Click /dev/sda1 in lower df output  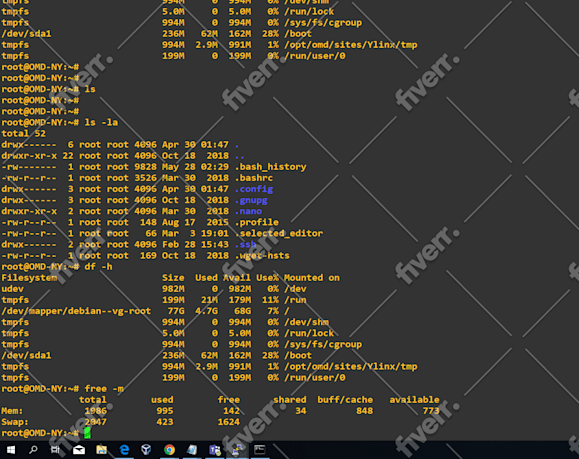pyautogui.click(x=26, y=355)
